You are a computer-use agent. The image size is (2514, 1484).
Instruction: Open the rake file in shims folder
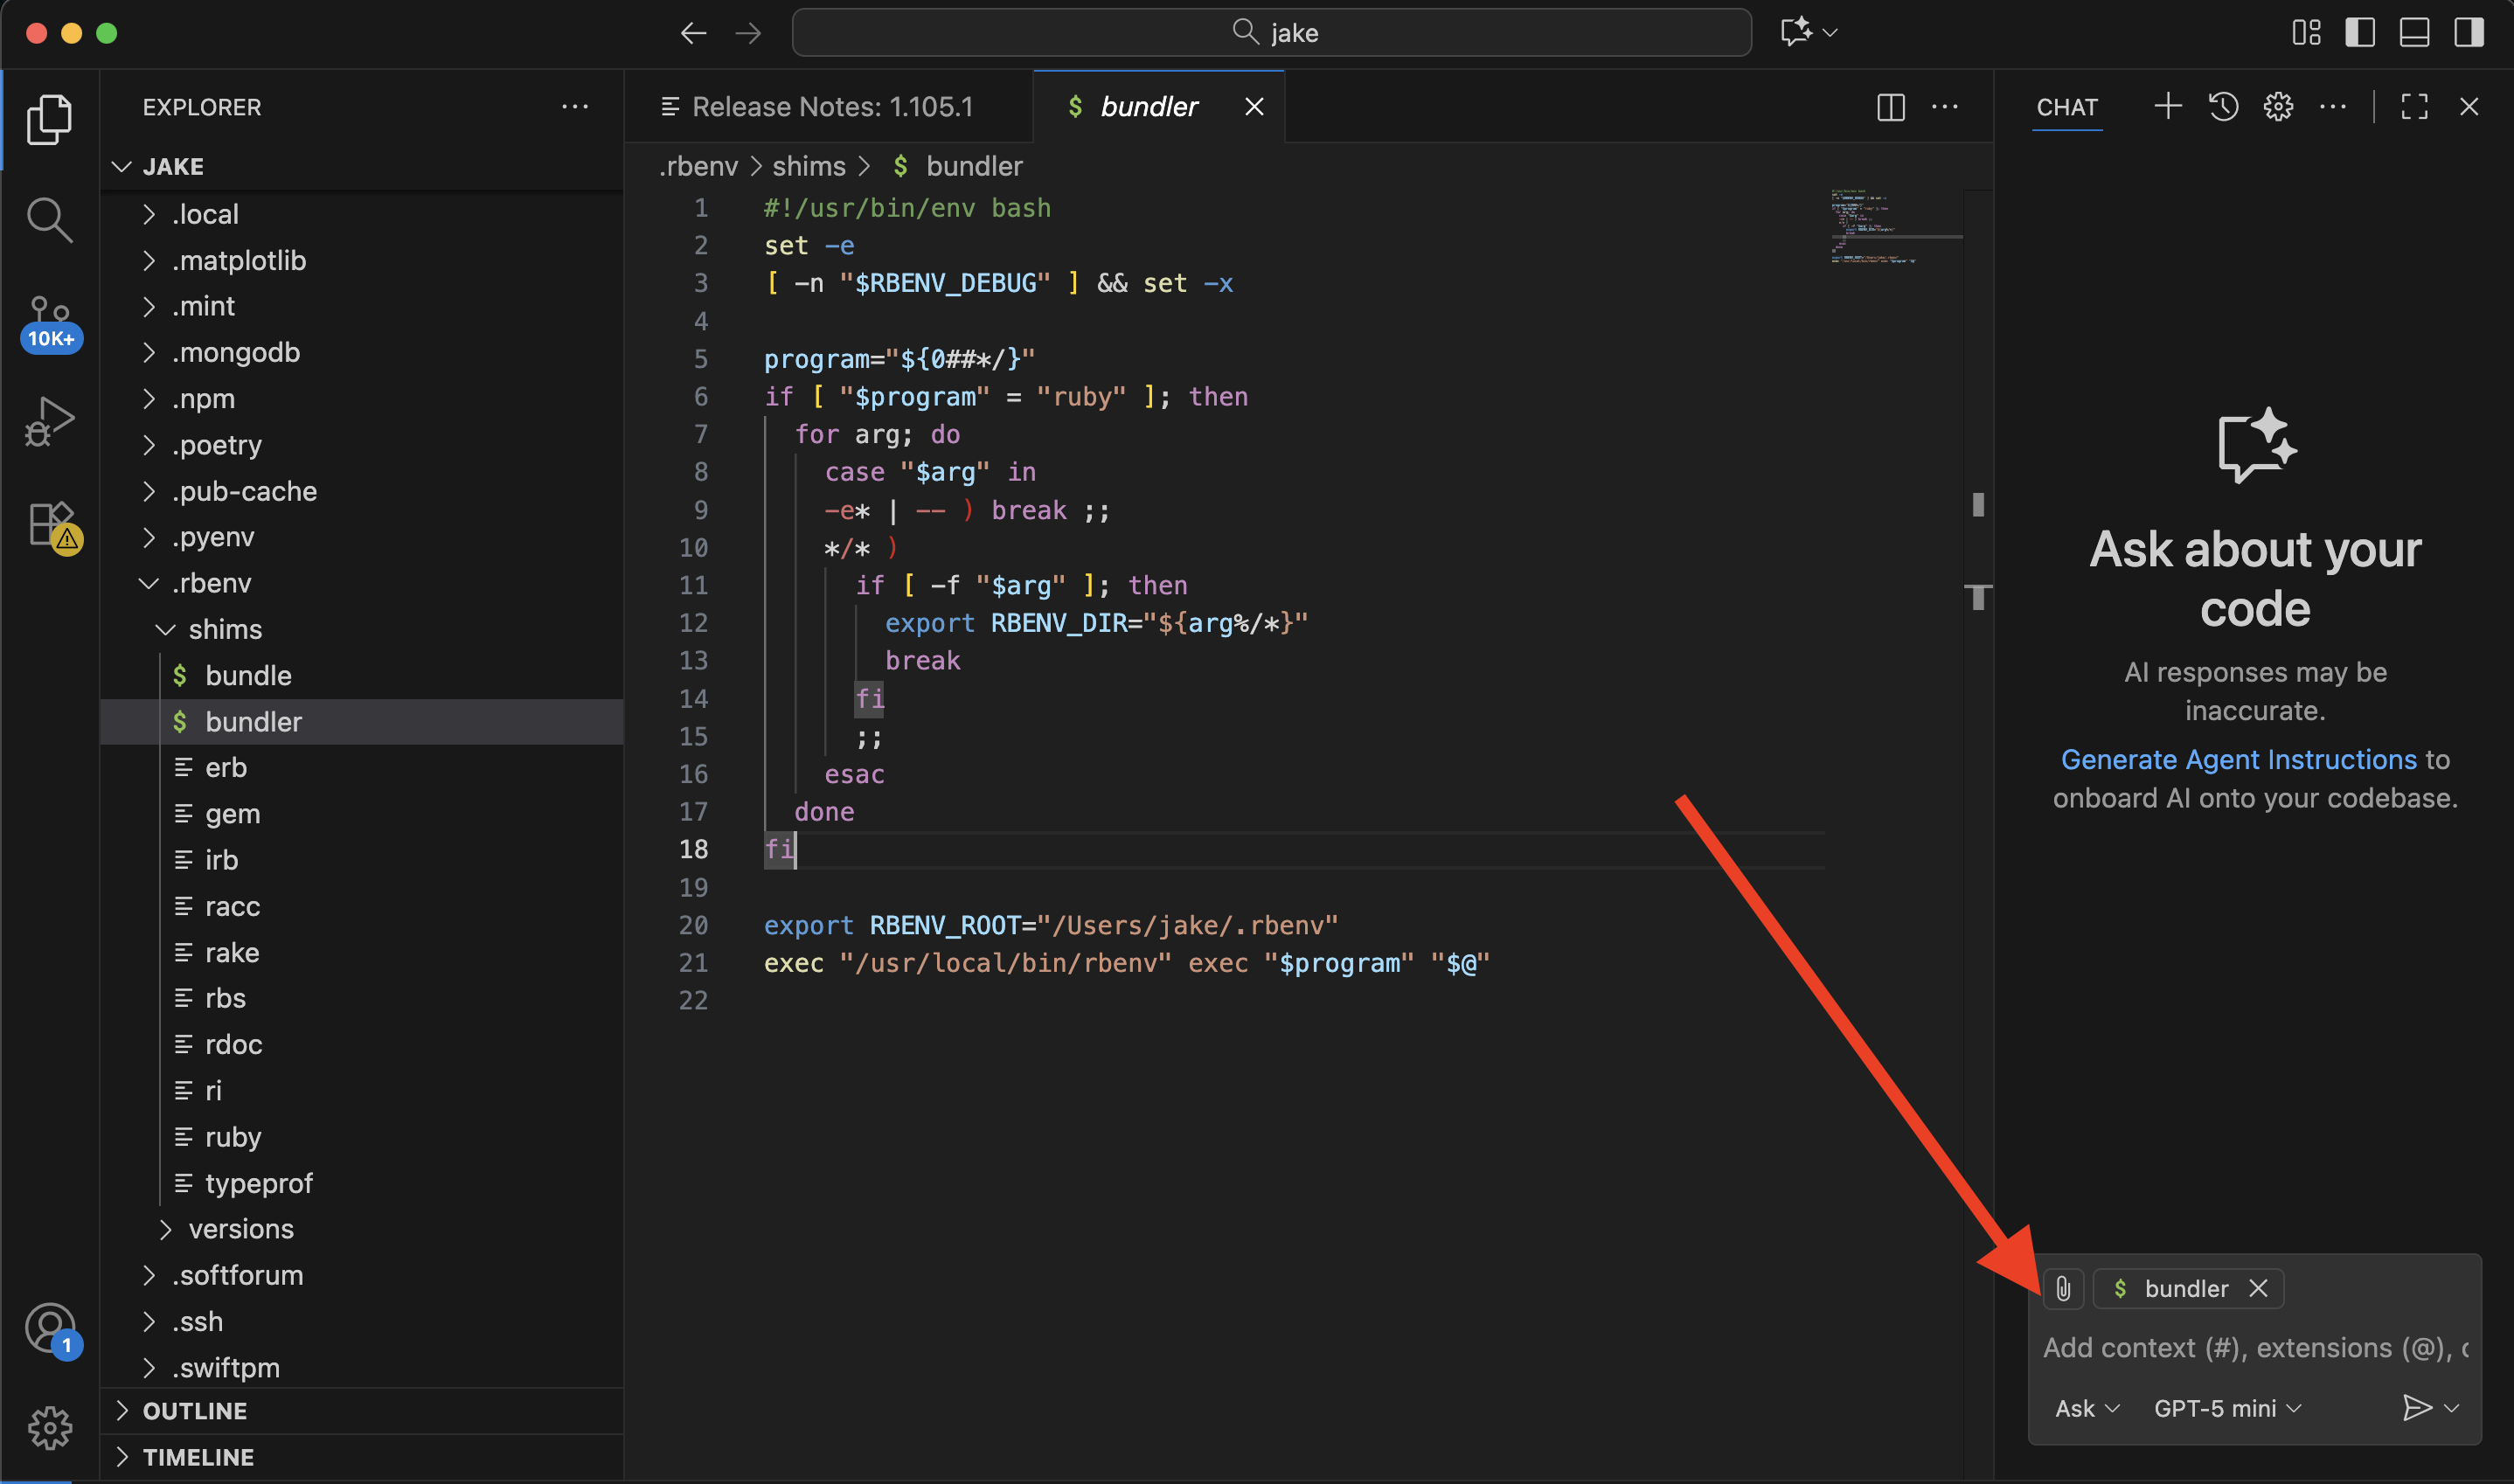[x=231, y=952]
